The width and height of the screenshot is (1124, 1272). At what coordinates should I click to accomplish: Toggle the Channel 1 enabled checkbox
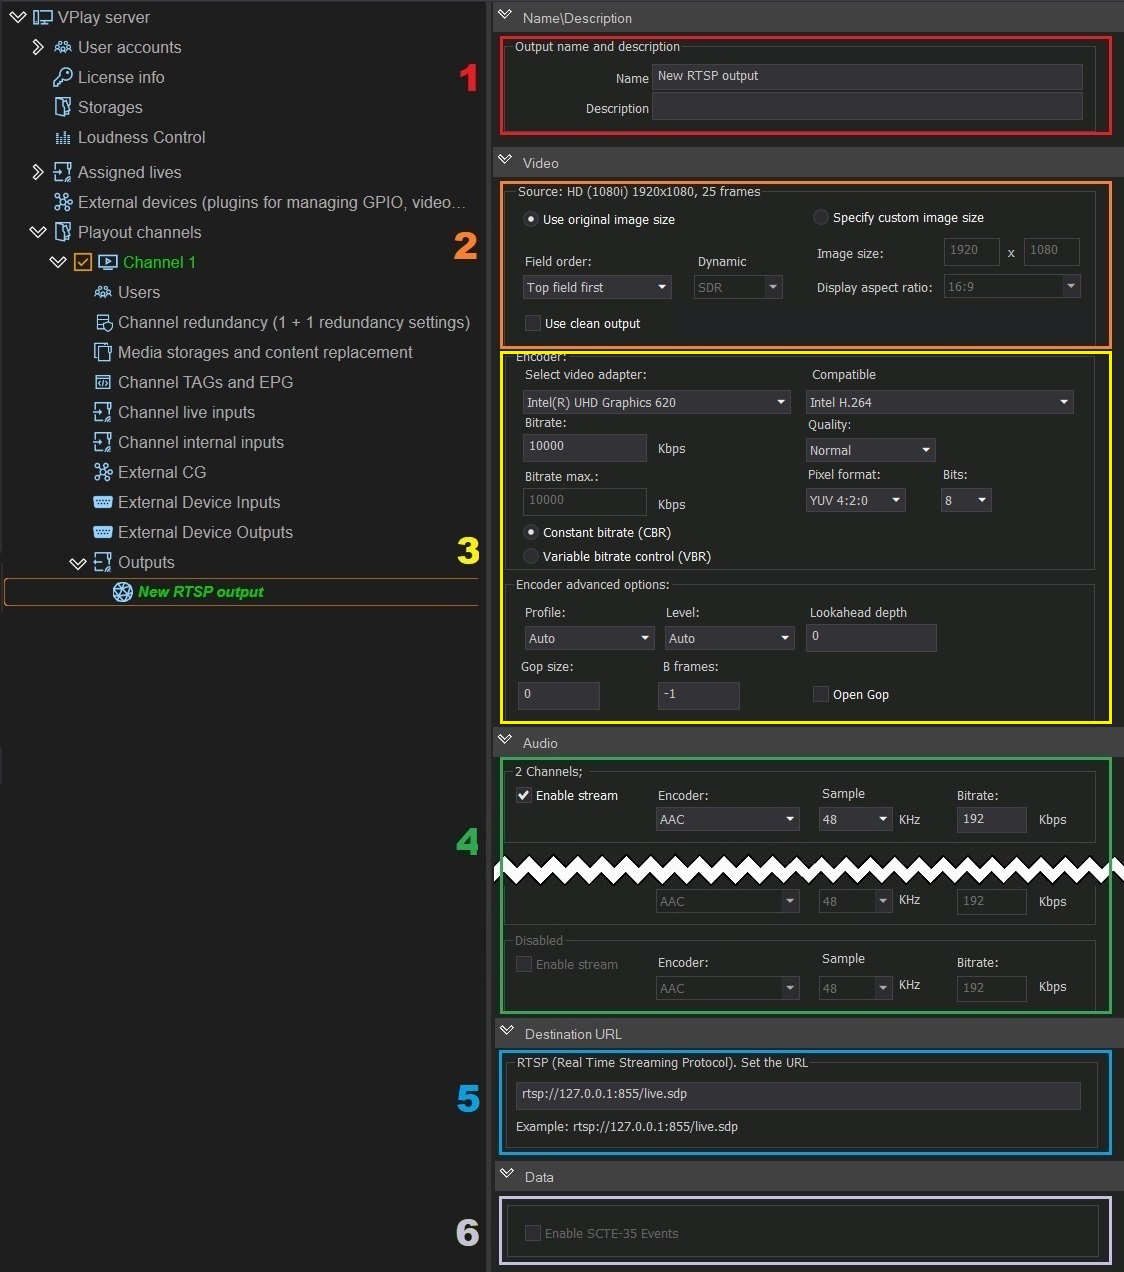(x=83, y=262)
